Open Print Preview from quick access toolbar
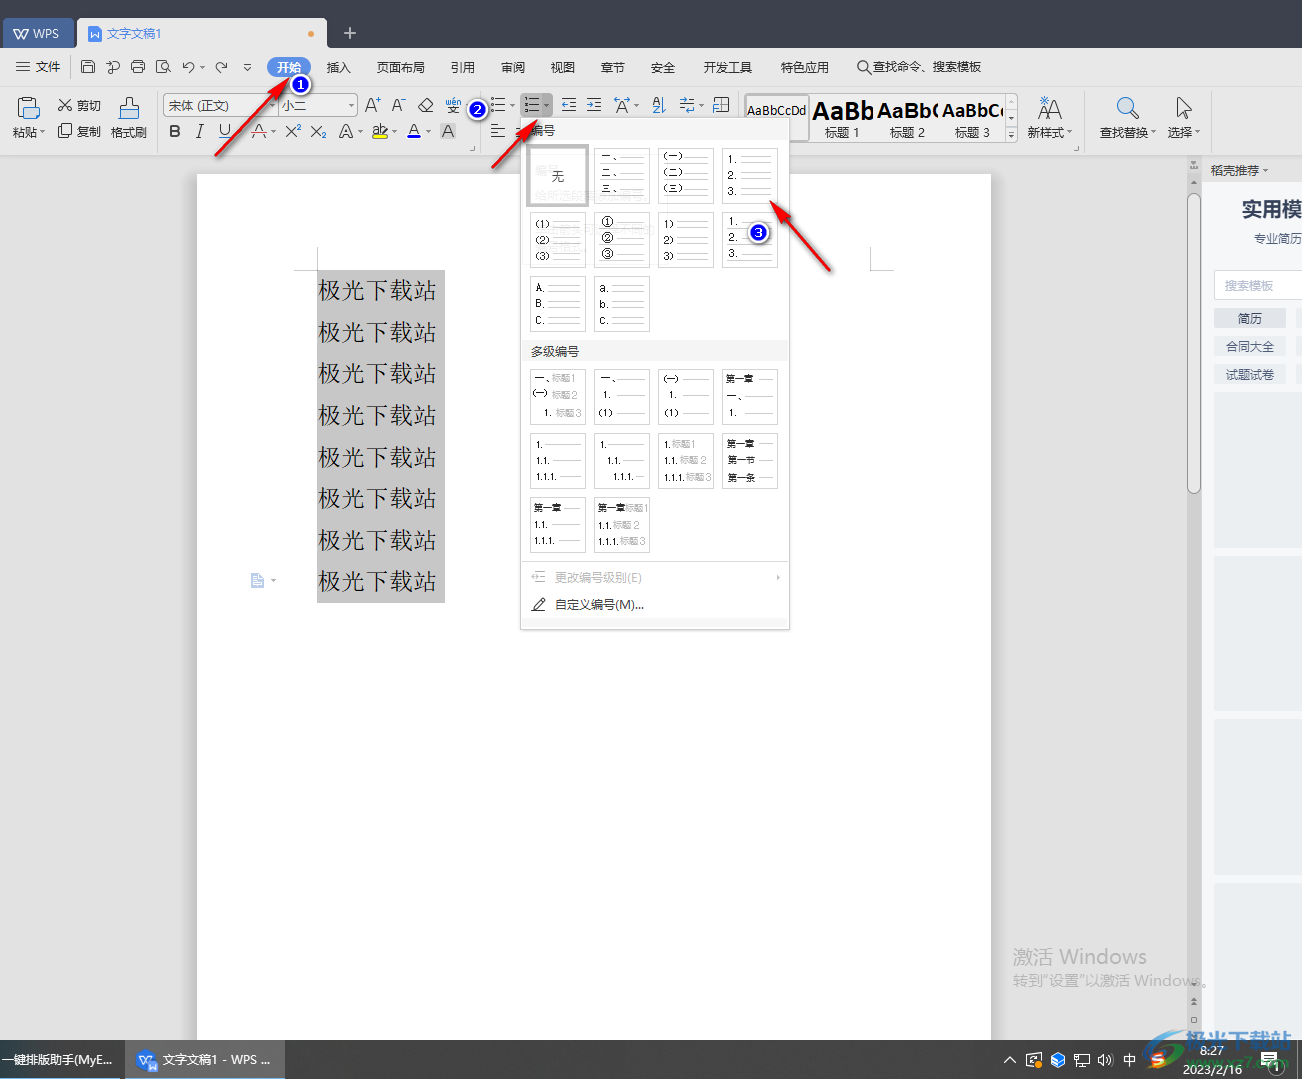 tap(163, 67)
